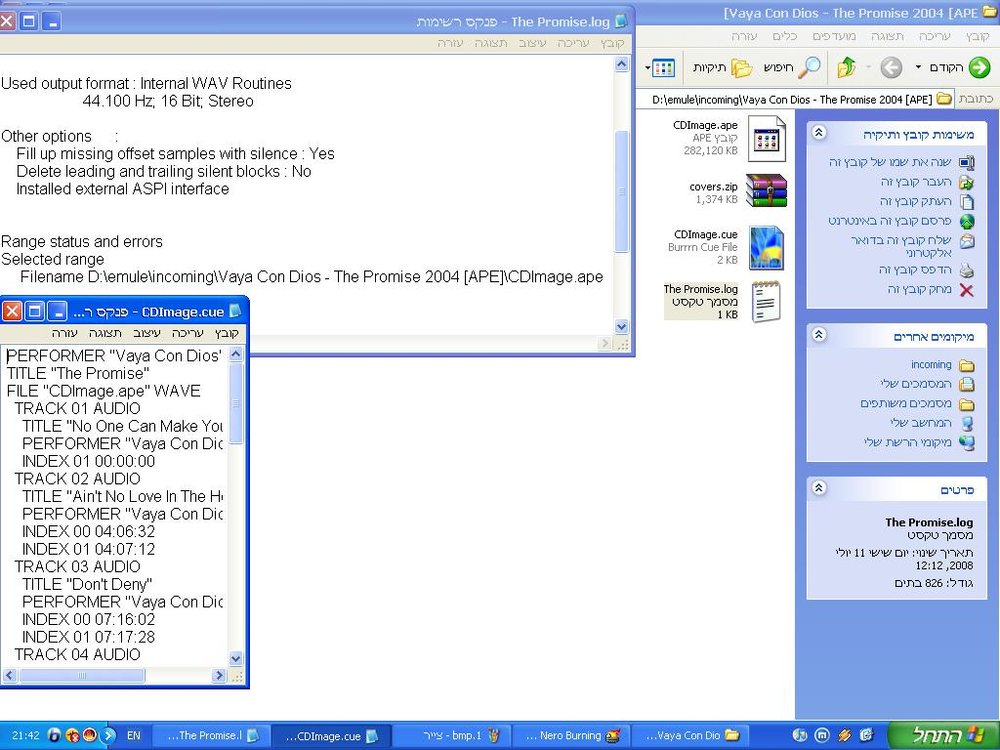Click the green Up folder arrow icon
The width and height of the screenshot is (1000, 750).
pos(846,67)
